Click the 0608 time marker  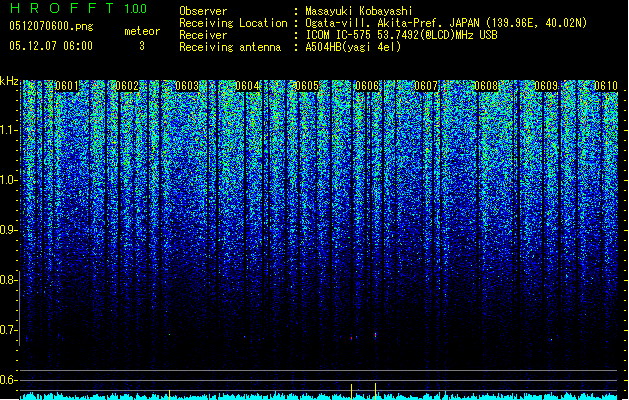point(486,86)
